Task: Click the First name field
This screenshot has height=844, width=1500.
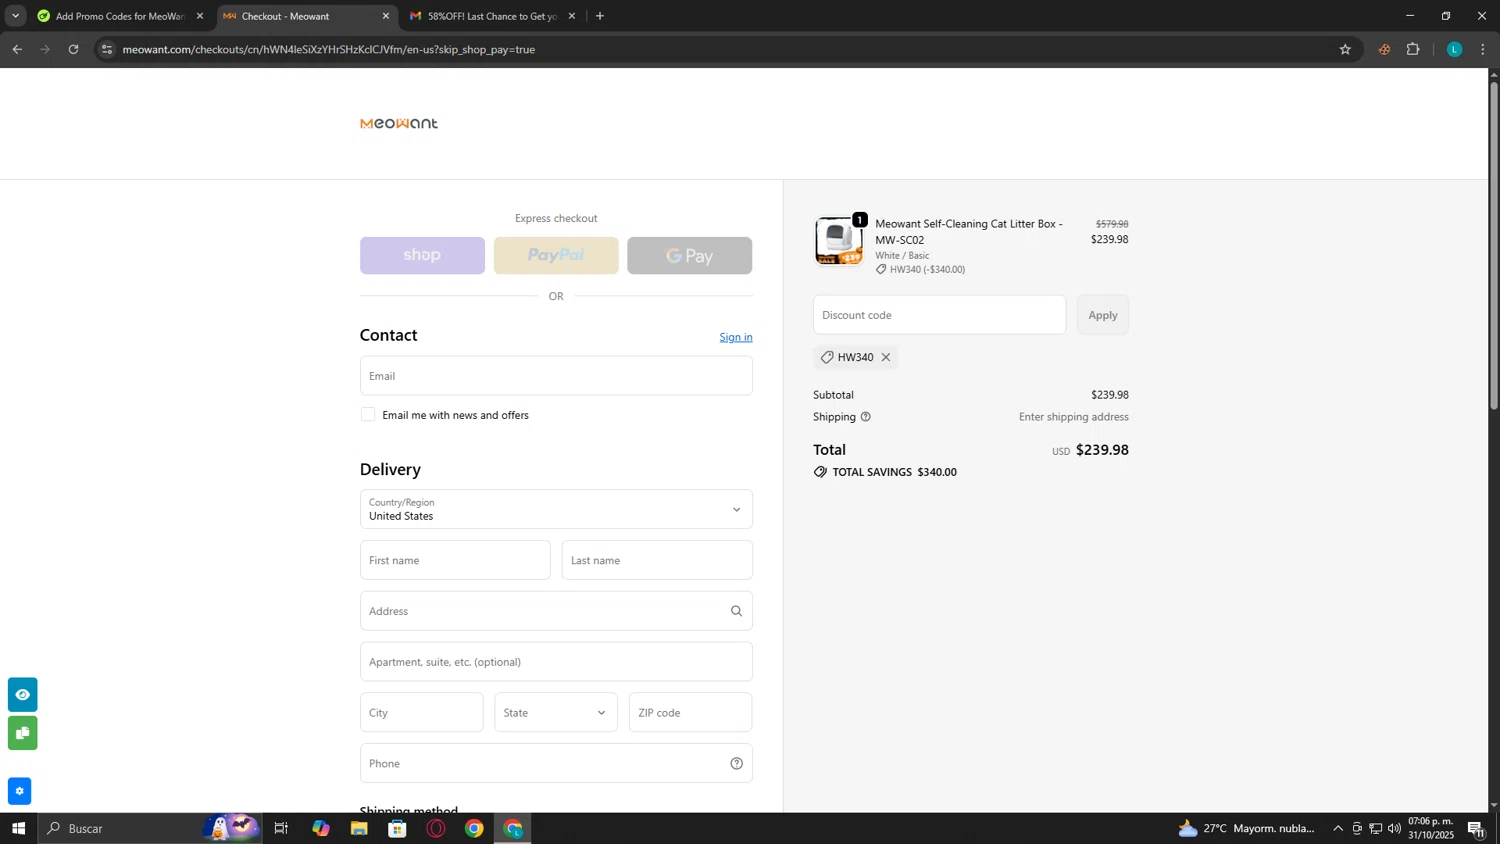Action: point(455,560)
